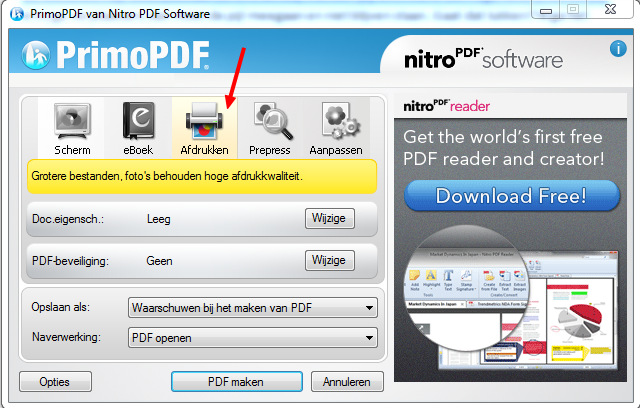Viewport: 640px width, 408px height.
Task: Pick the Prepress profile icon
Action: [x=270, y=128]
